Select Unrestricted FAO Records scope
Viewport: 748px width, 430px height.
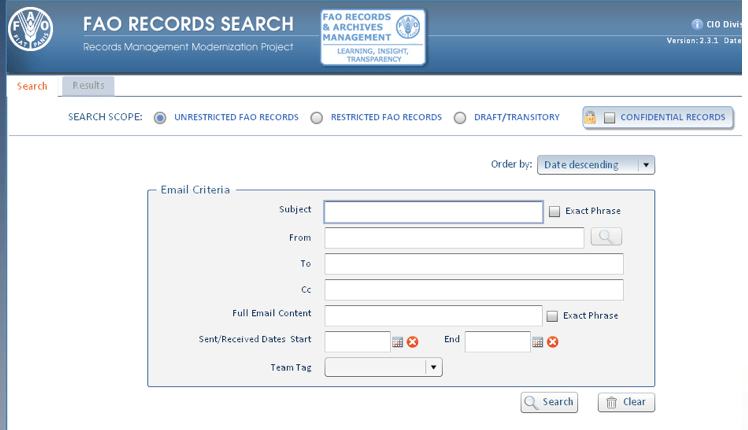pos(160,118)
